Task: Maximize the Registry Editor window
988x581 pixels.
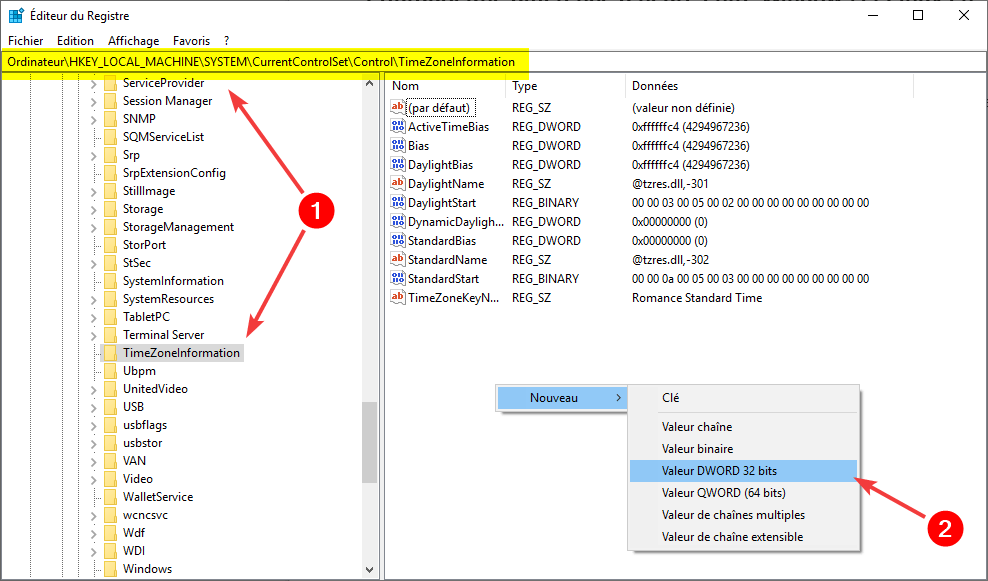Action: pos(918,16)
